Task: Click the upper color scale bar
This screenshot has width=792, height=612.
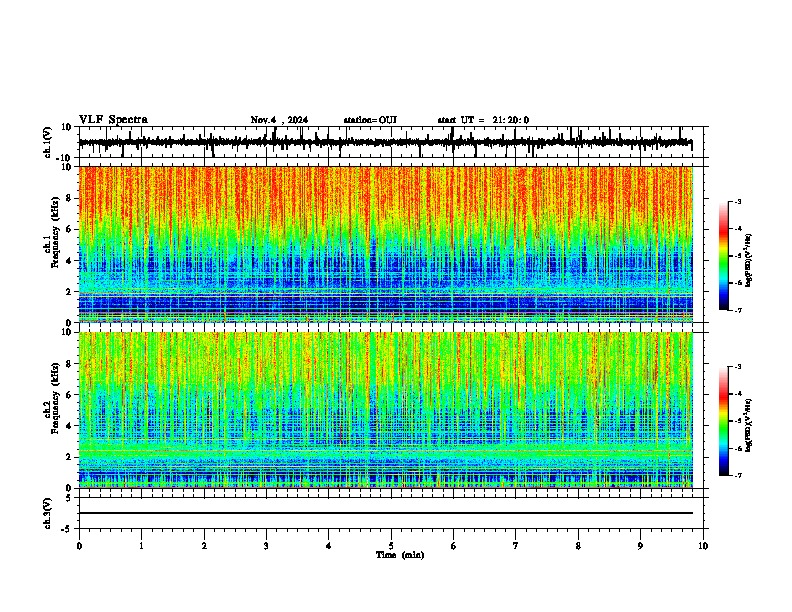Action: click(x=724, y=256)
